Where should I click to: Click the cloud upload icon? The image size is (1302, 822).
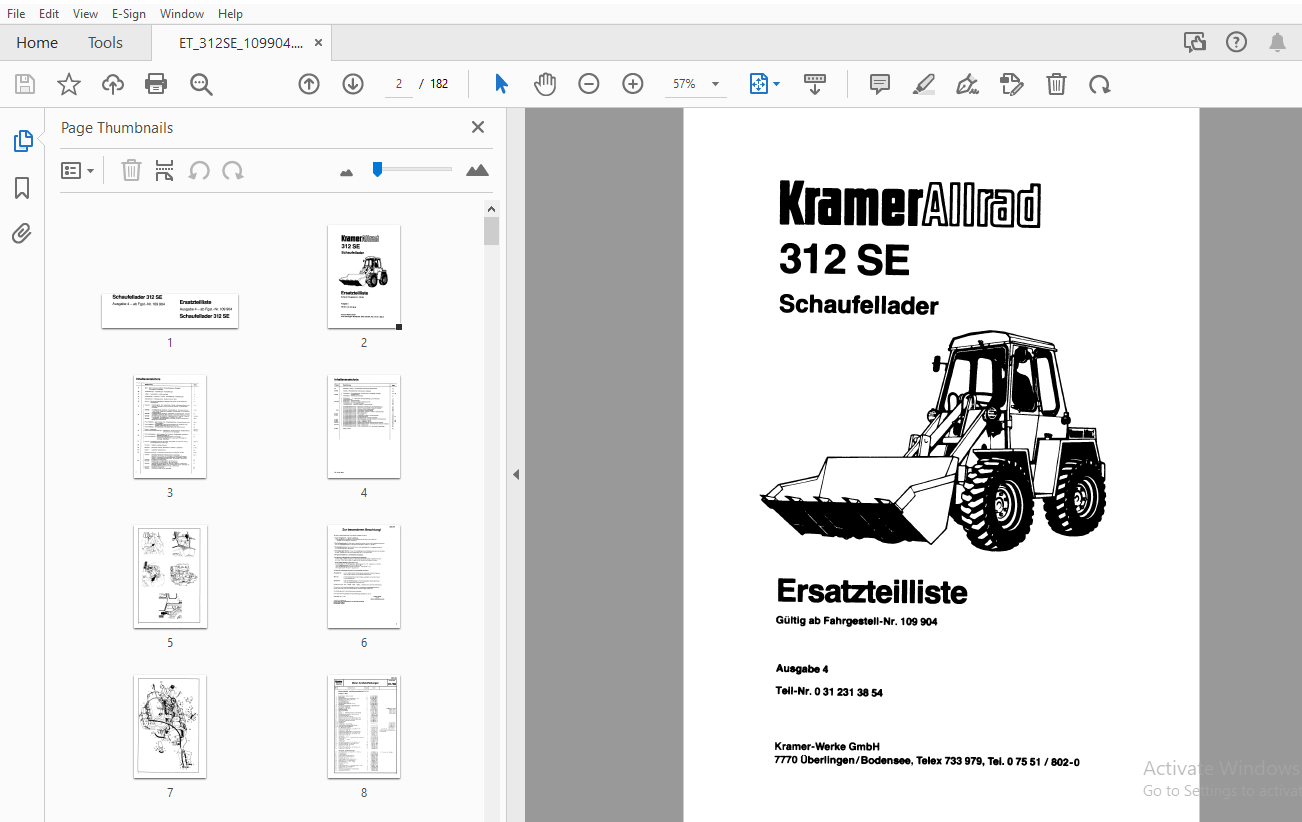(x=113, y=84)
